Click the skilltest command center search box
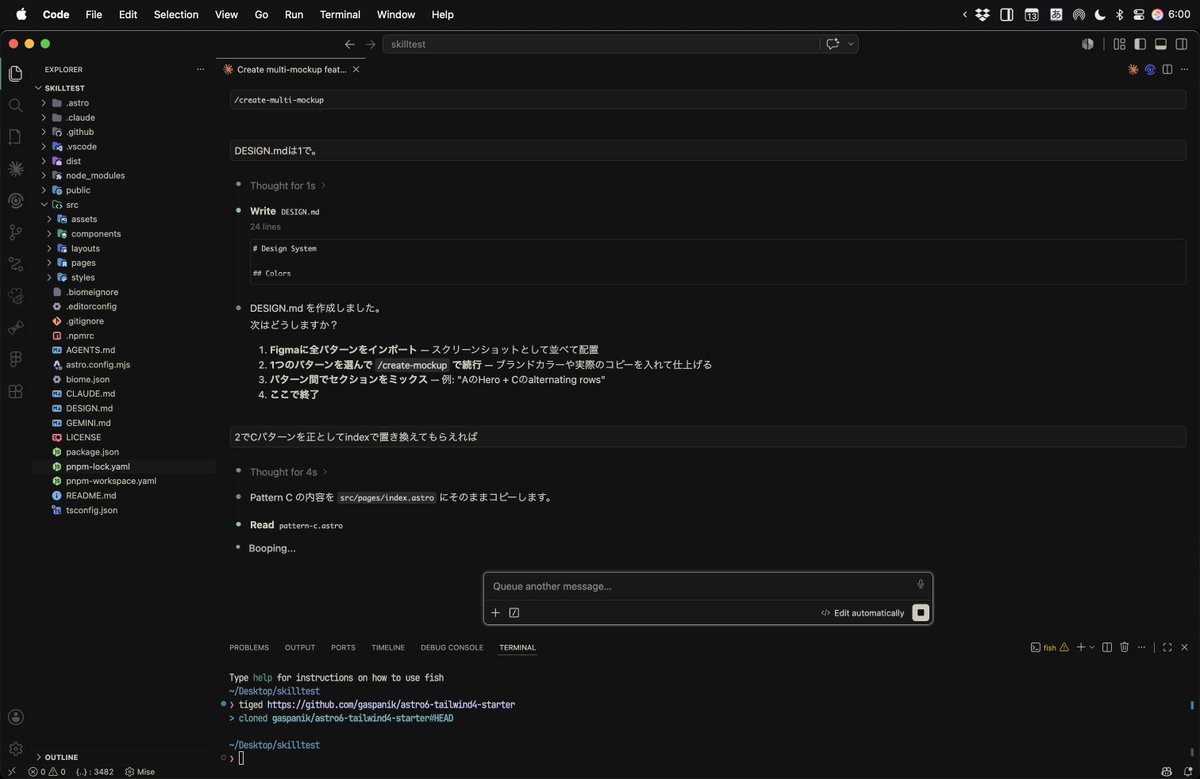The image size is (1200, 779). [x=600, y=44]
